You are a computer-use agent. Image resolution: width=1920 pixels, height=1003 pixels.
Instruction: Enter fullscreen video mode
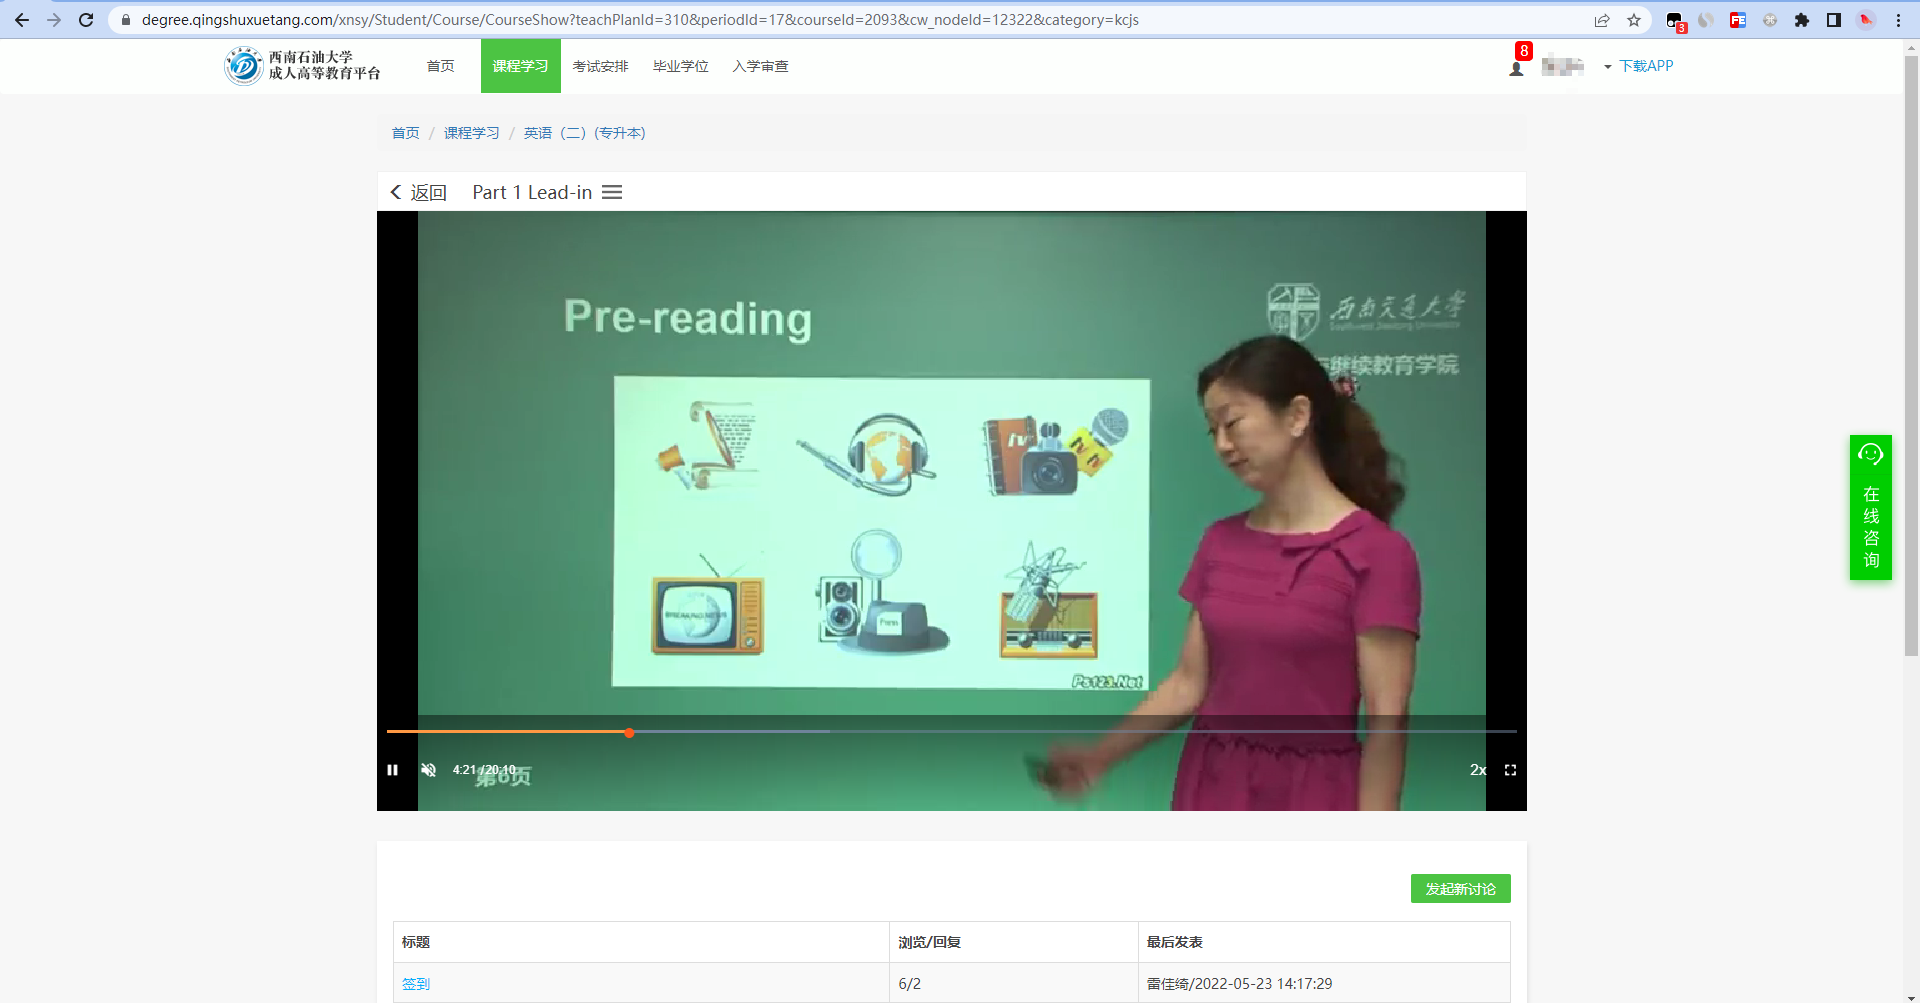coord(1511,770)
